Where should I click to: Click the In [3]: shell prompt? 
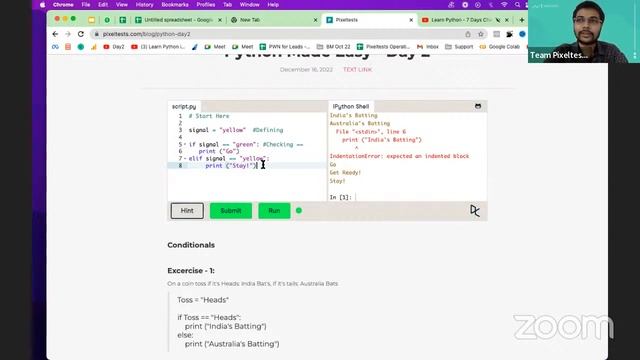[340, 197]
